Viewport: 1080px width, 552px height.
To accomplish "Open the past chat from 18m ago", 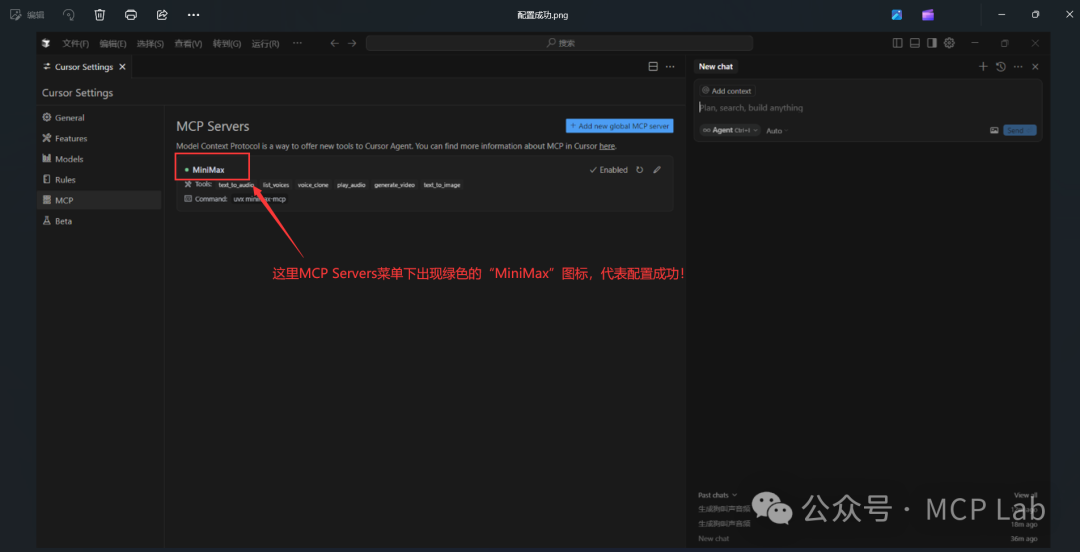I will pyautogui.click(x=868, y=524).
